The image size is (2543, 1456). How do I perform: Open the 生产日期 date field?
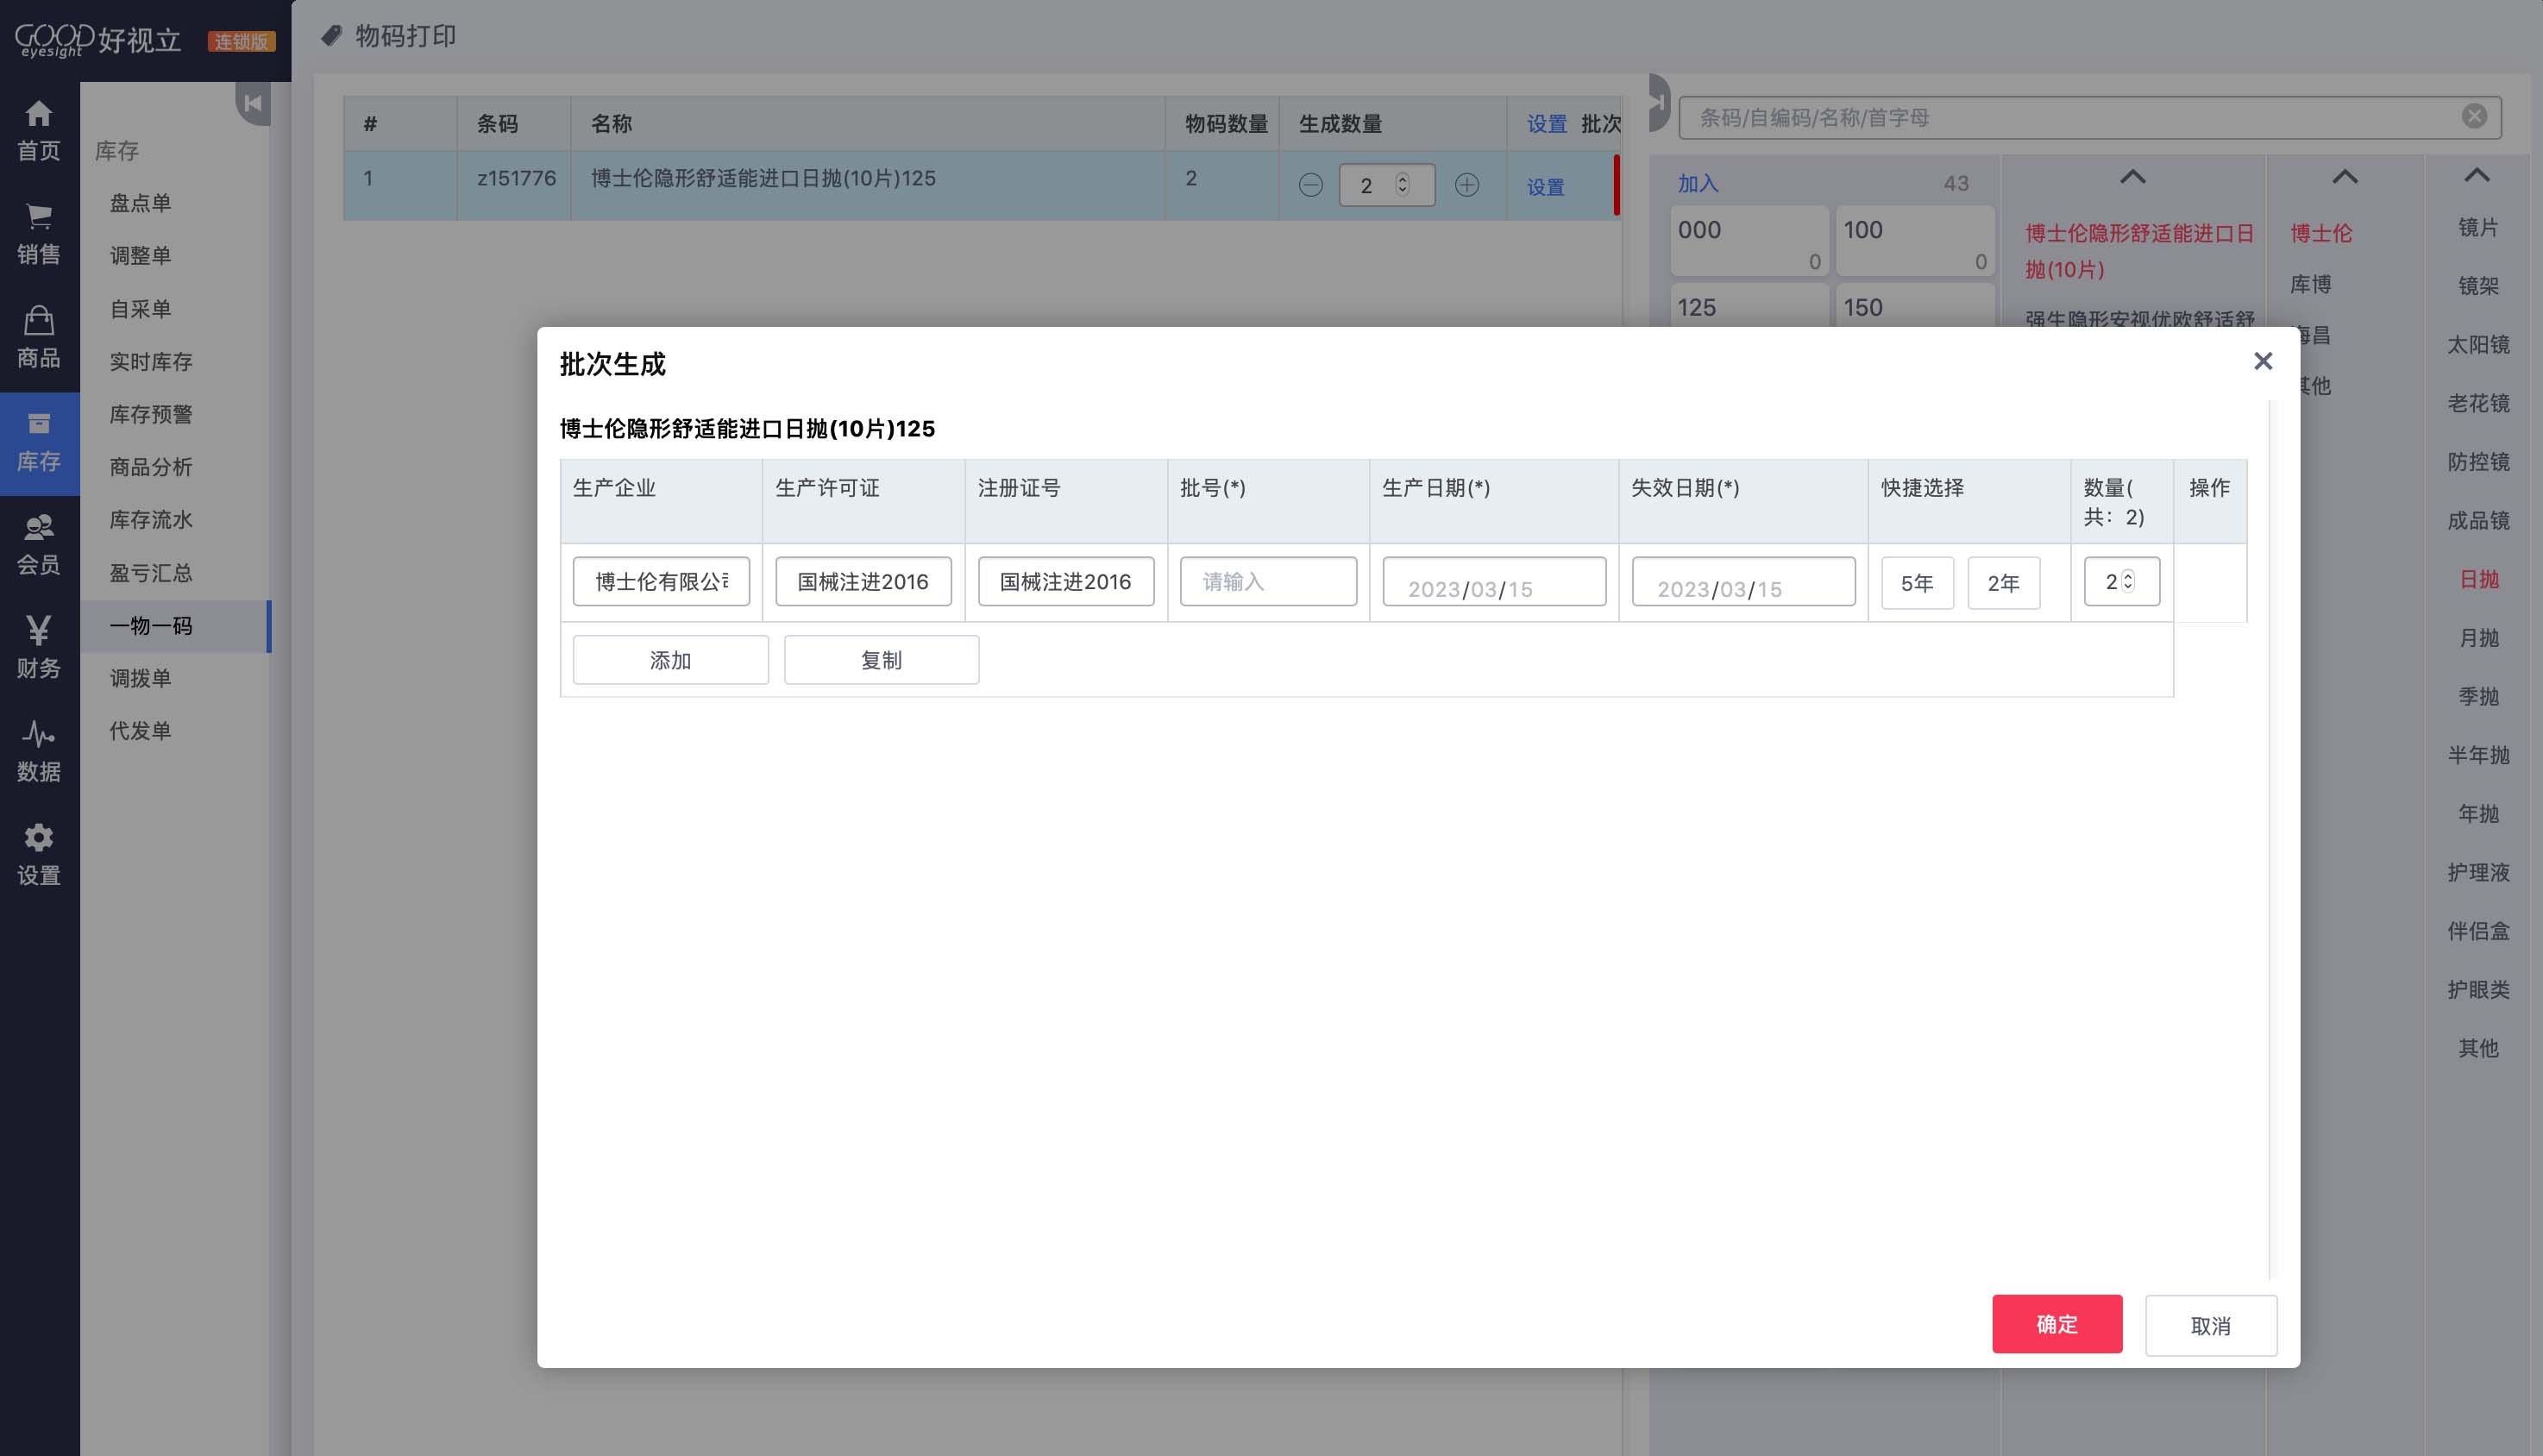pyautogui.click(x=1494, y=582)
